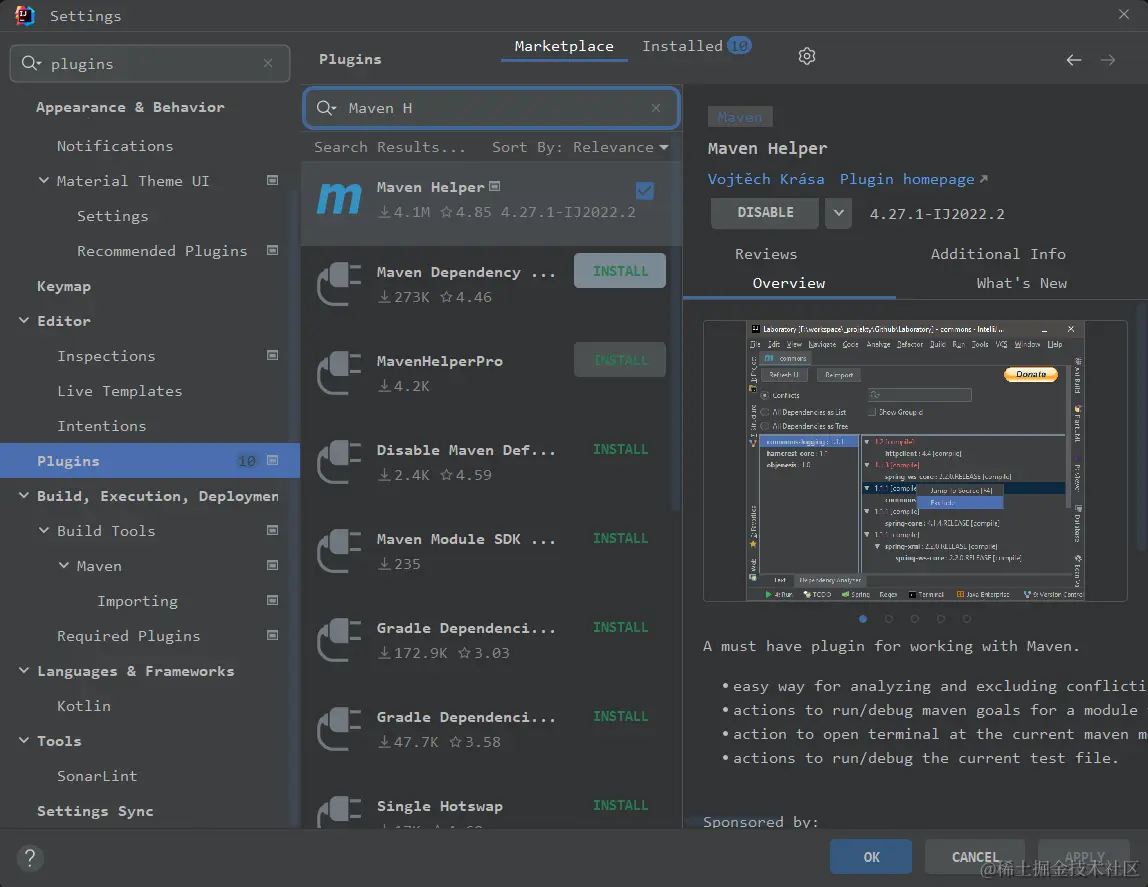This screenshot has width=1148, height=887.
Task: Click project-level icon beside Material Theme UI
Action: (x=272, y=180)
